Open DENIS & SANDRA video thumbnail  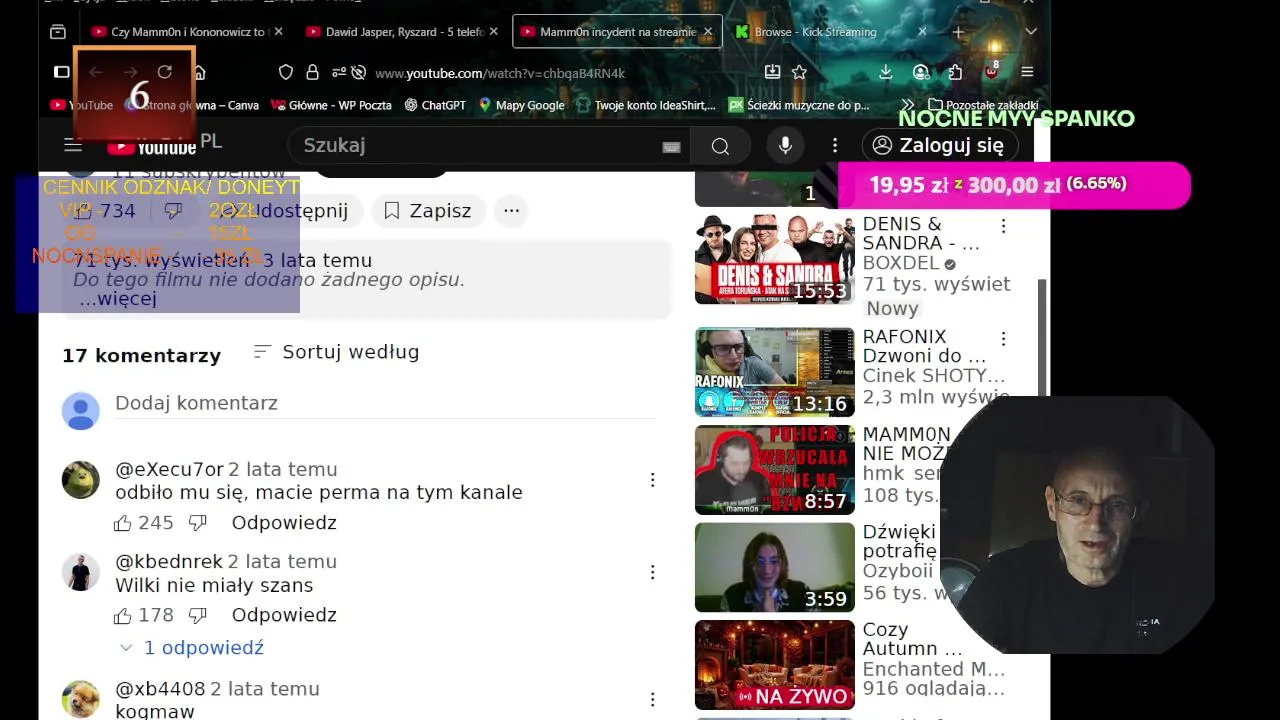click(x=775, y=259)
